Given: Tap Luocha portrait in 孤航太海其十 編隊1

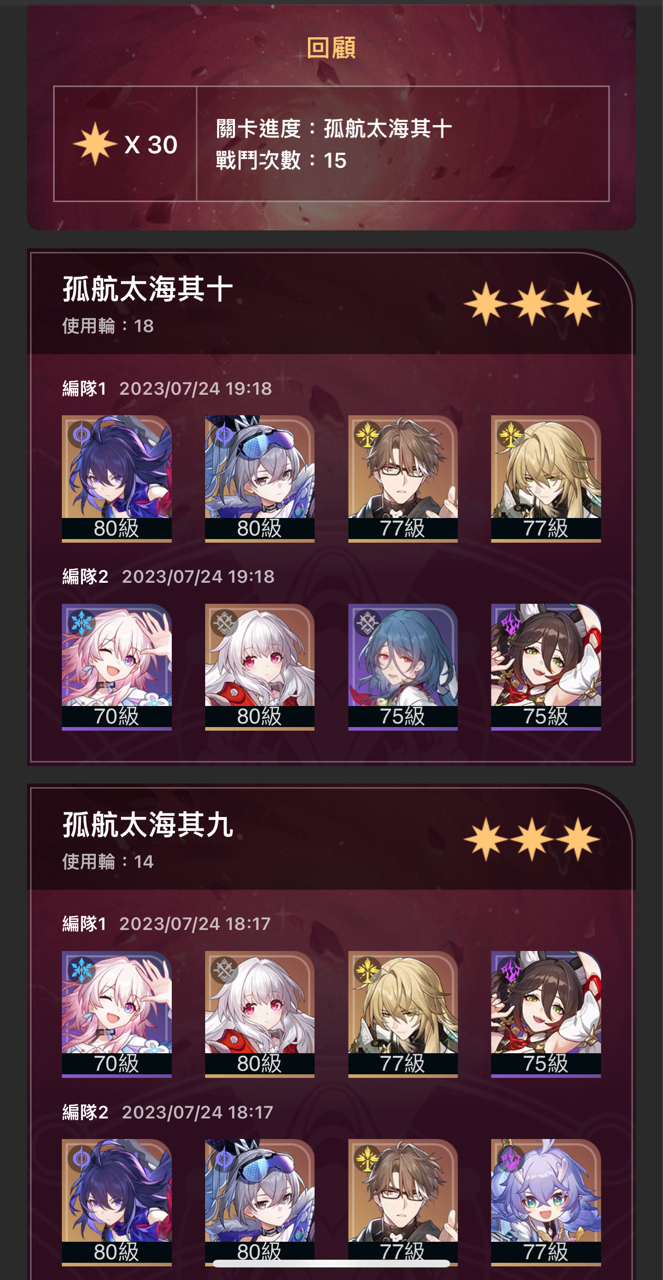Looking at the screenshot, I should 546,479.
